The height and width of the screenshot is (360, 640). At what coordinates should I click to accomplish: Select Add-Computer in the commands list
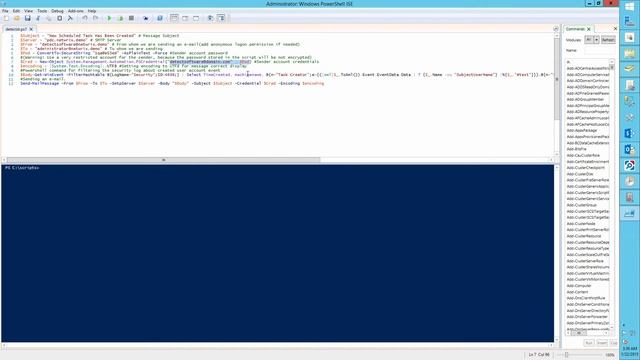point(579,286)
